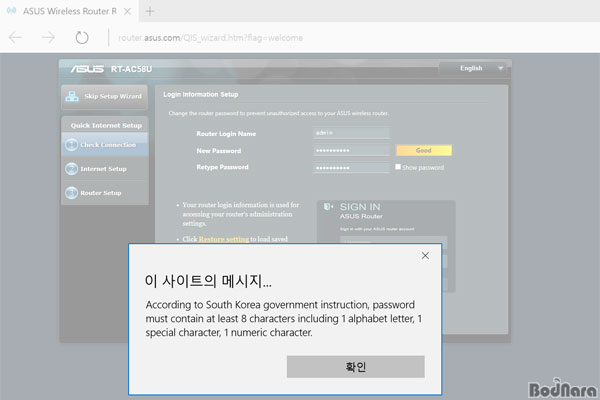The height and width of the screenshot is (400, 600).
Task: Reload the page with refresh icon
Action: 82,38
